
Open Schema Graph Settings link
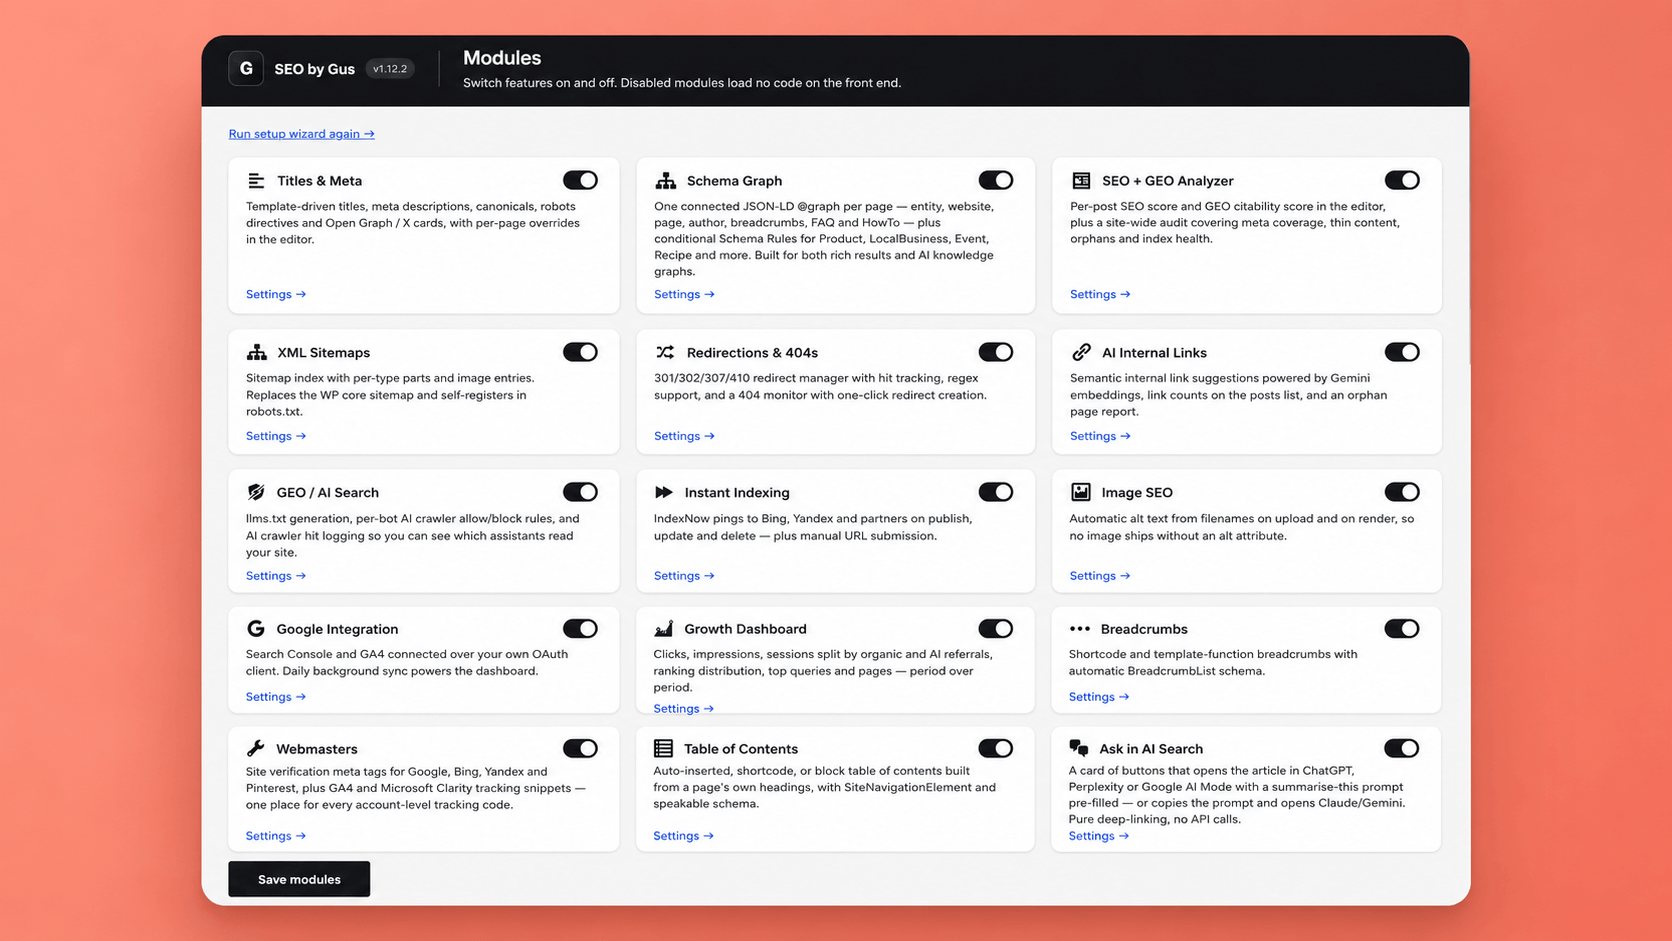coord(684,294)
